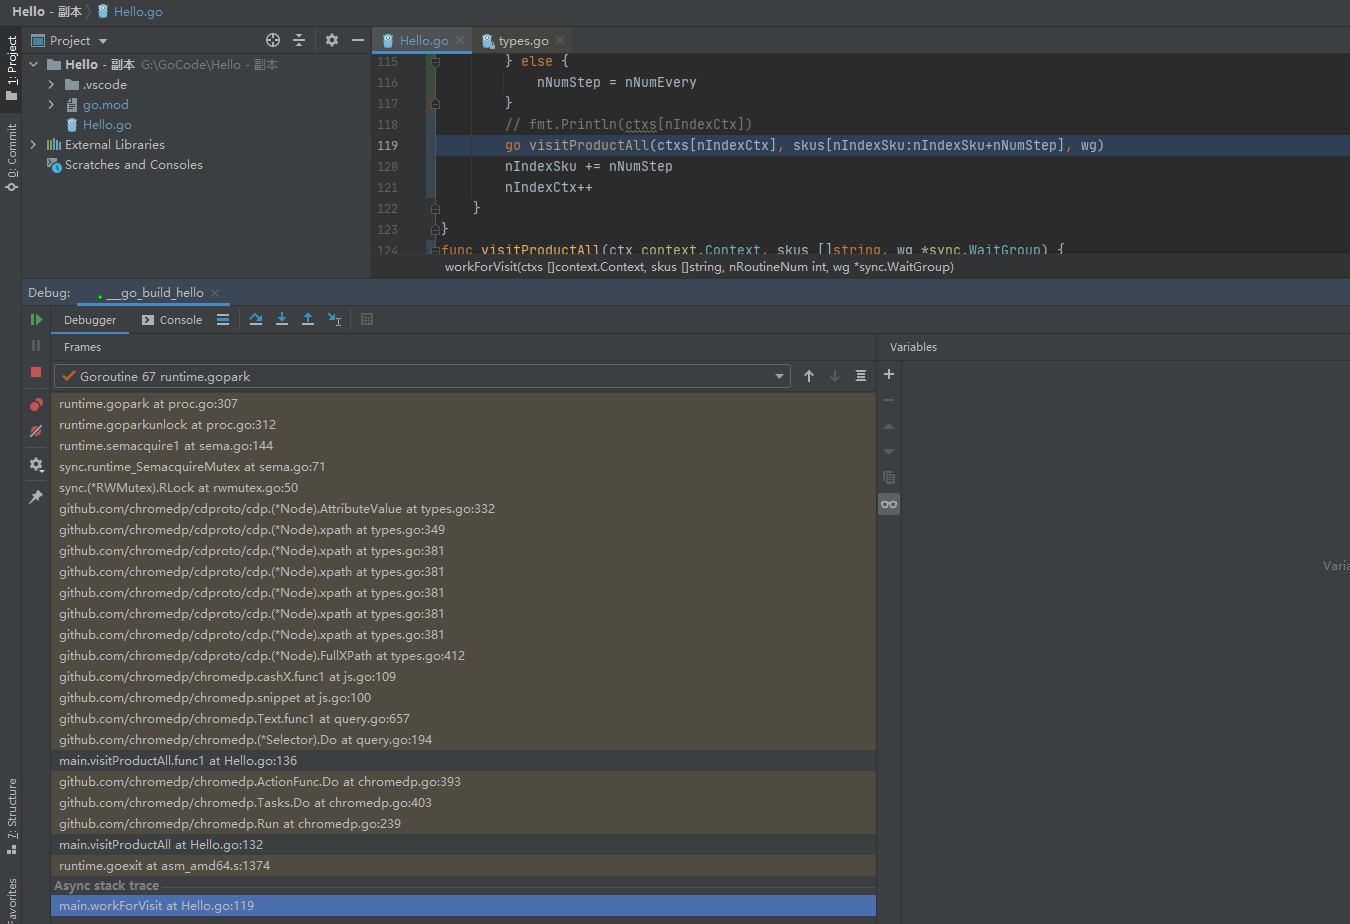Select previous frame with up arrow
The image size is (1350, 924).
coord(809,376)
